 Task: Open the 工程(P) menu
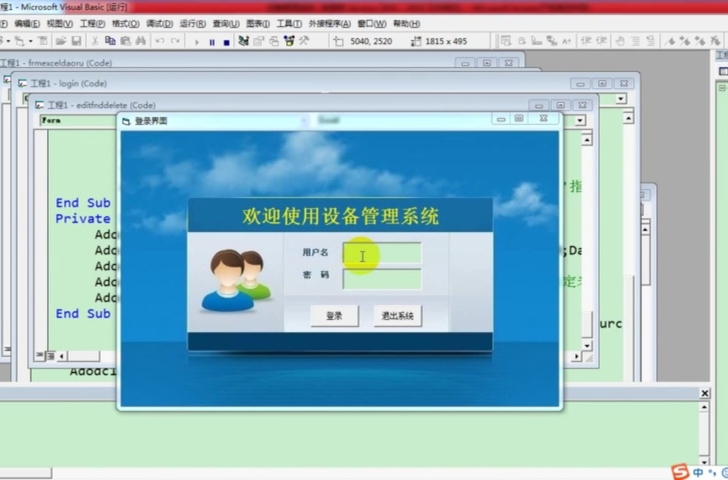[x=92, y=23]
